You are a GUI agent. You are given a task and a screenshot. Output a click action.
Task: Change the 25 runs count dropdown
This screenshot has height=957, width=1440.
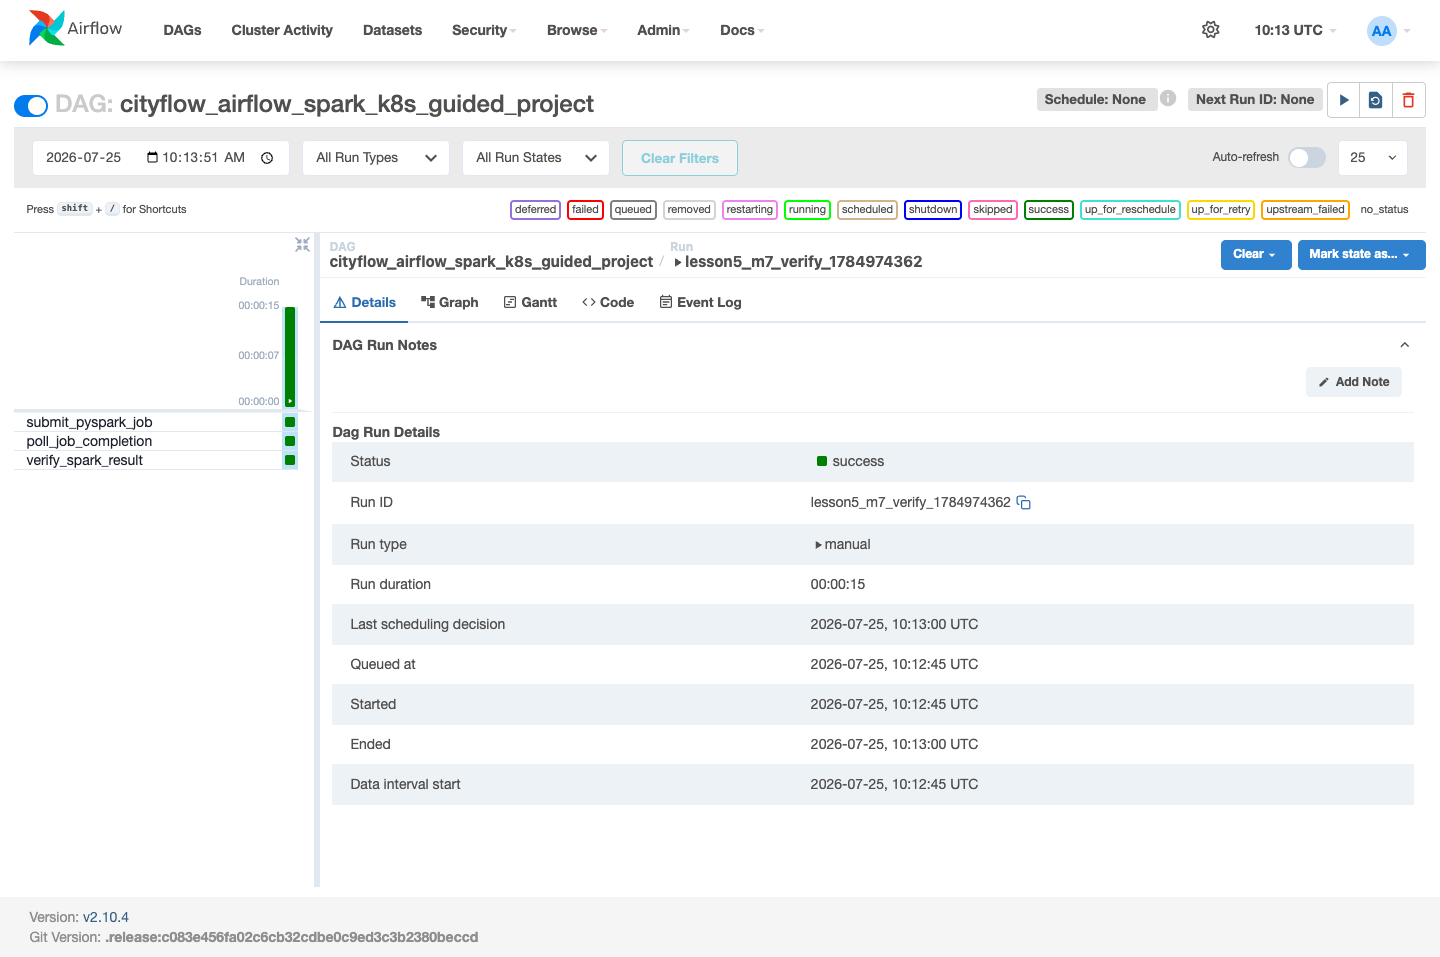pyautogui.click(x=1372, y=158)
